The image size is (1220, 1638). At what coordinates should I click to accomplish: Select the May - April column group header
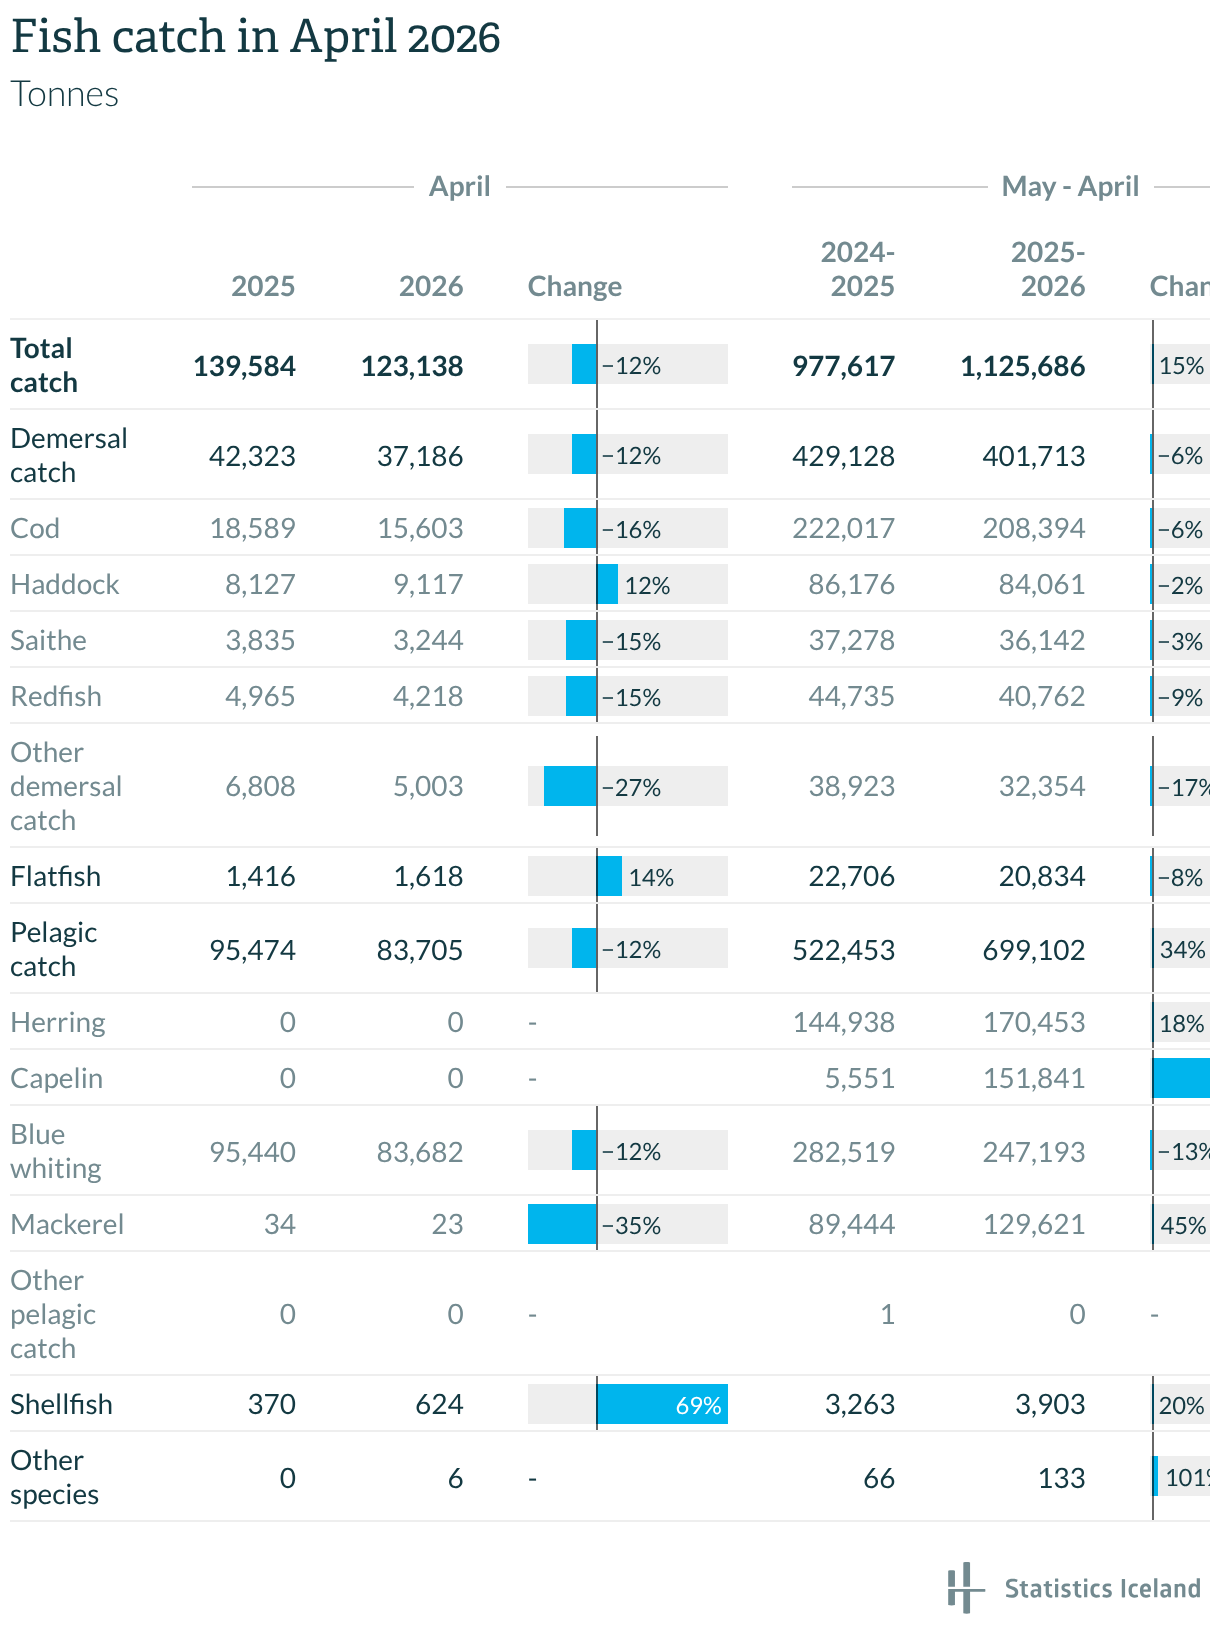pyautogui.click(x=1071, y=187)
